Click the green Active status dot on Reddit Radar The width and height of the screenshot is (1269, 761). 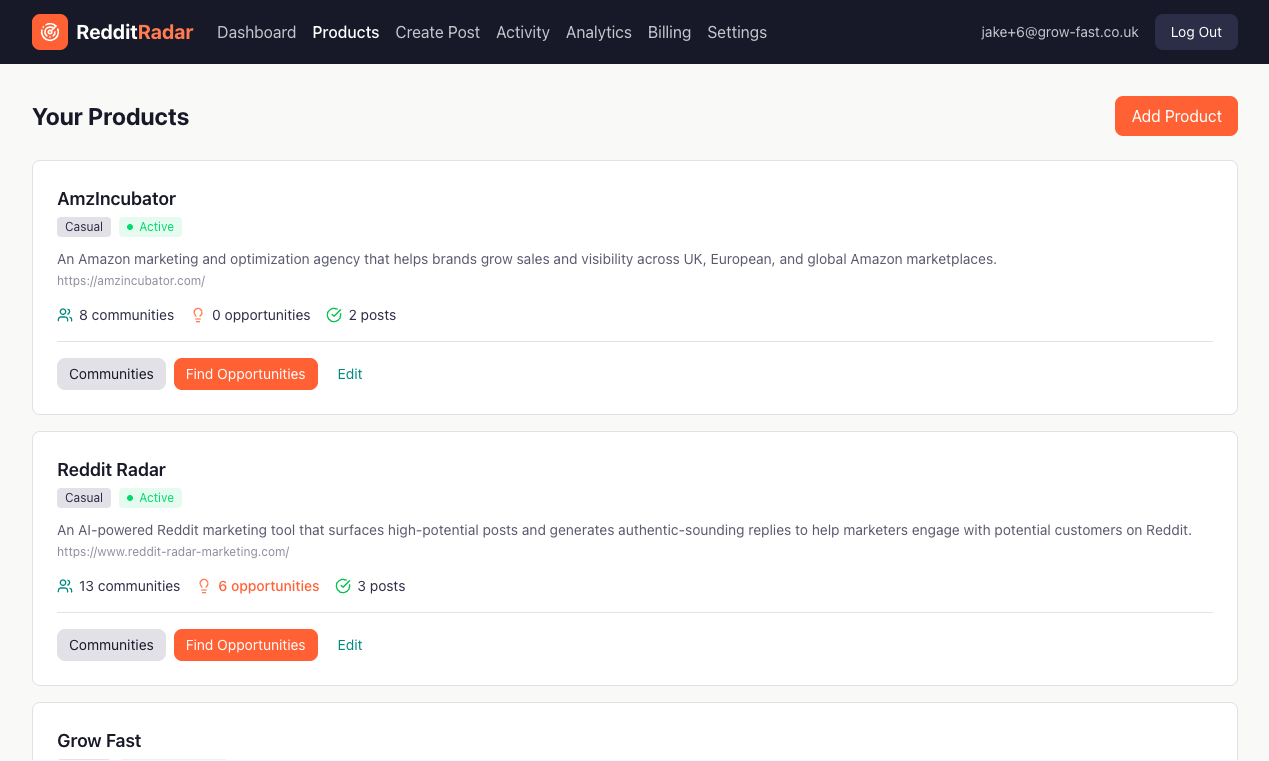[x=131, y=497]
